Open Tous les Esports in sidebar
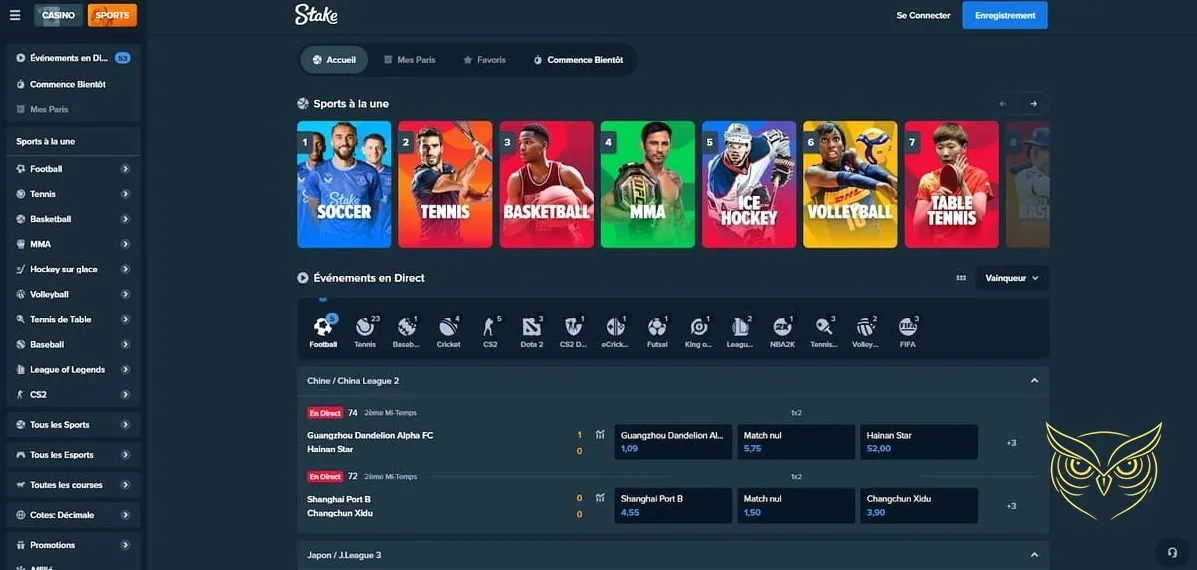Viewport: 1197px width, 570px height. [73, 455]
